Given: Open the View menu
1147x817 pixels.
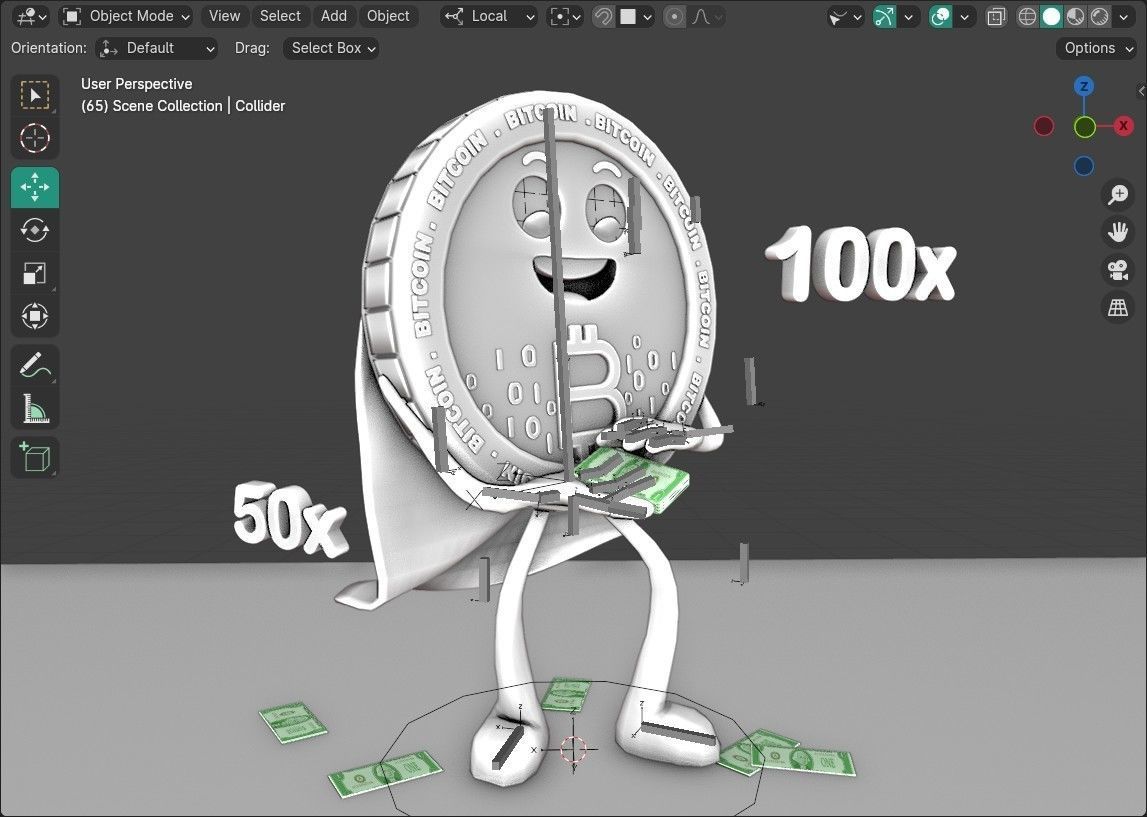Looking at the screenshot, I should point(224,16).
